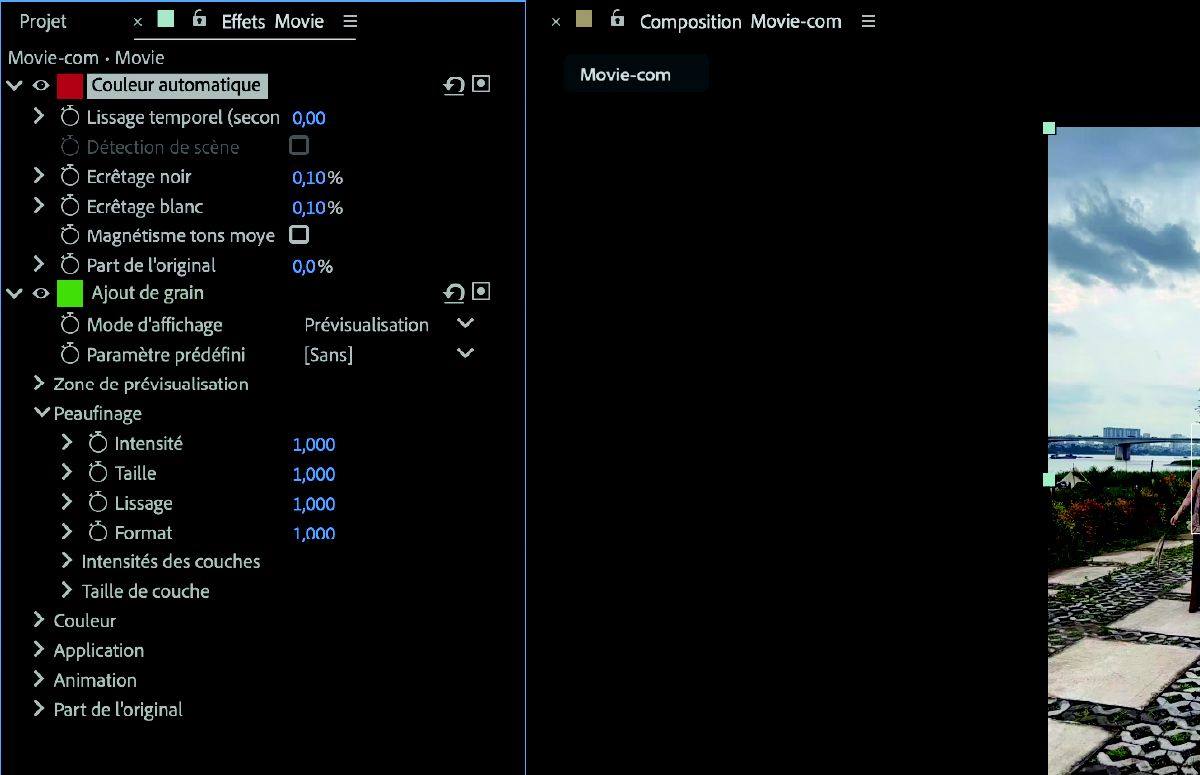Toggle stopwatch for Ecrêtage noir

[70, 177]
